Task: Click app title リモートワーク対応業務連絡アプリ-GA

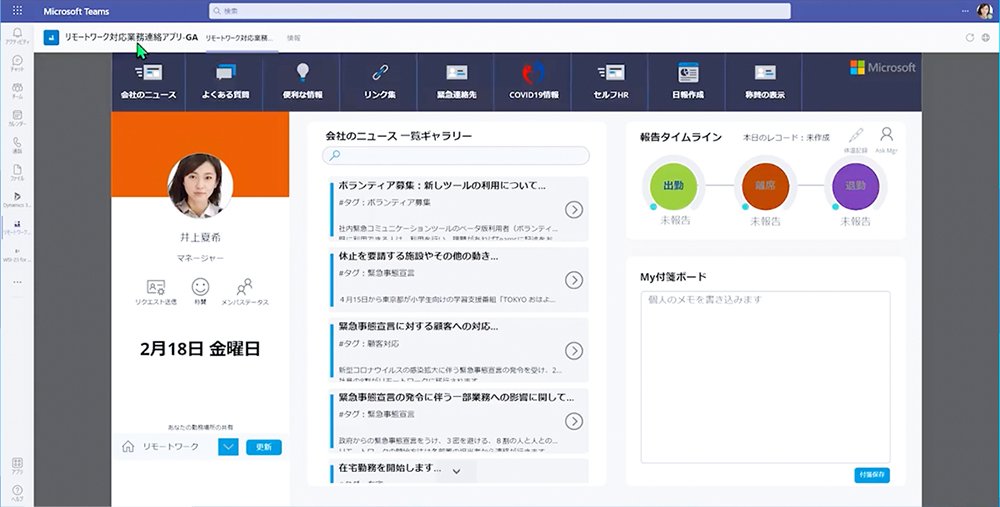Action: tap(131, 38)
